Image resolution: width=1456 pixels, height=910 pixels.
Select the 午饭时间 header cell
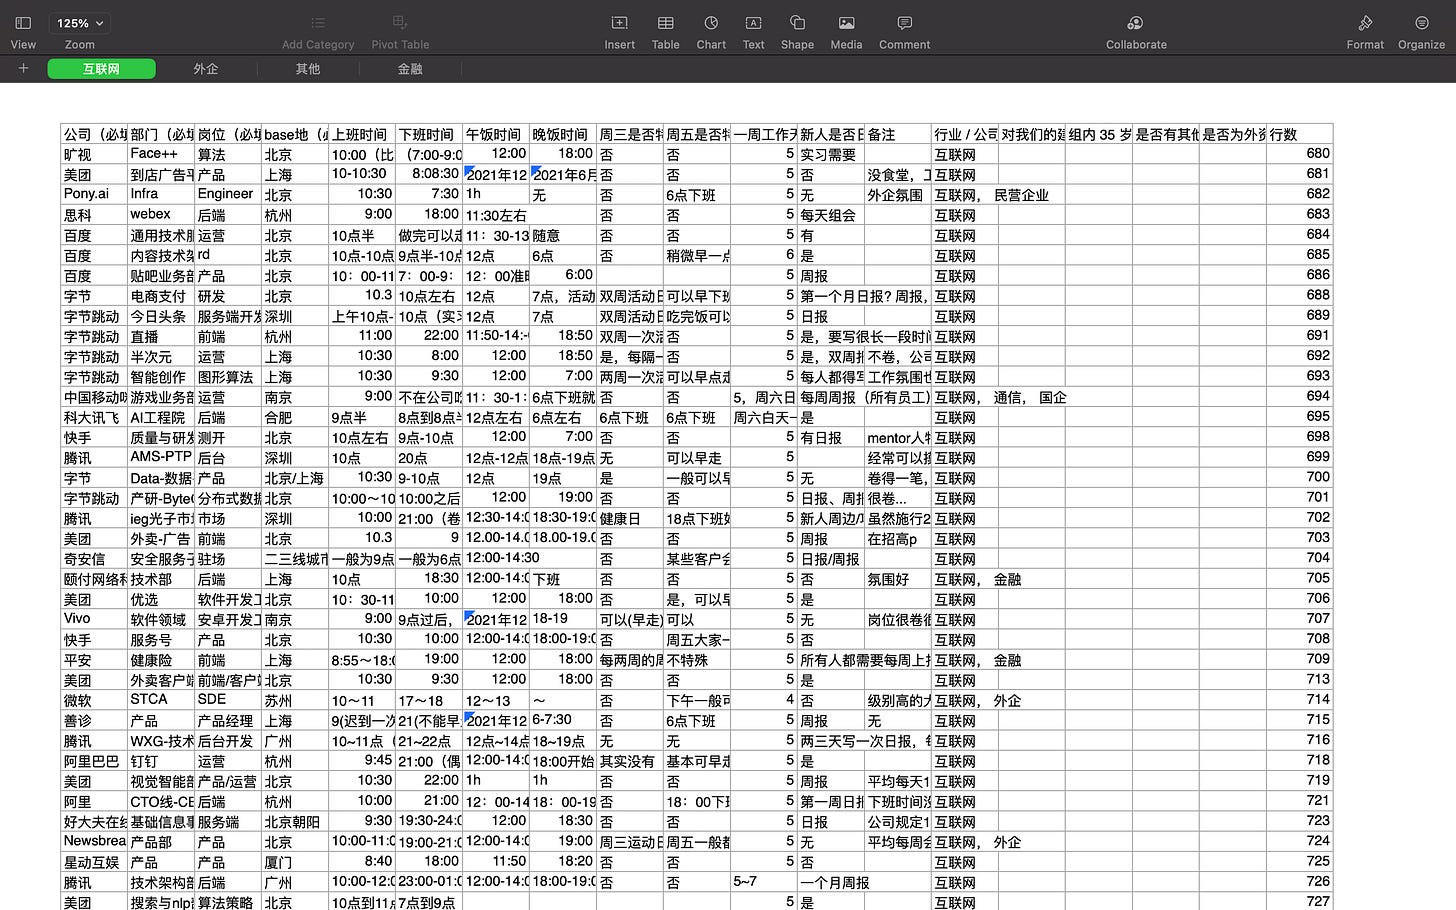click(x=496, y=134)
